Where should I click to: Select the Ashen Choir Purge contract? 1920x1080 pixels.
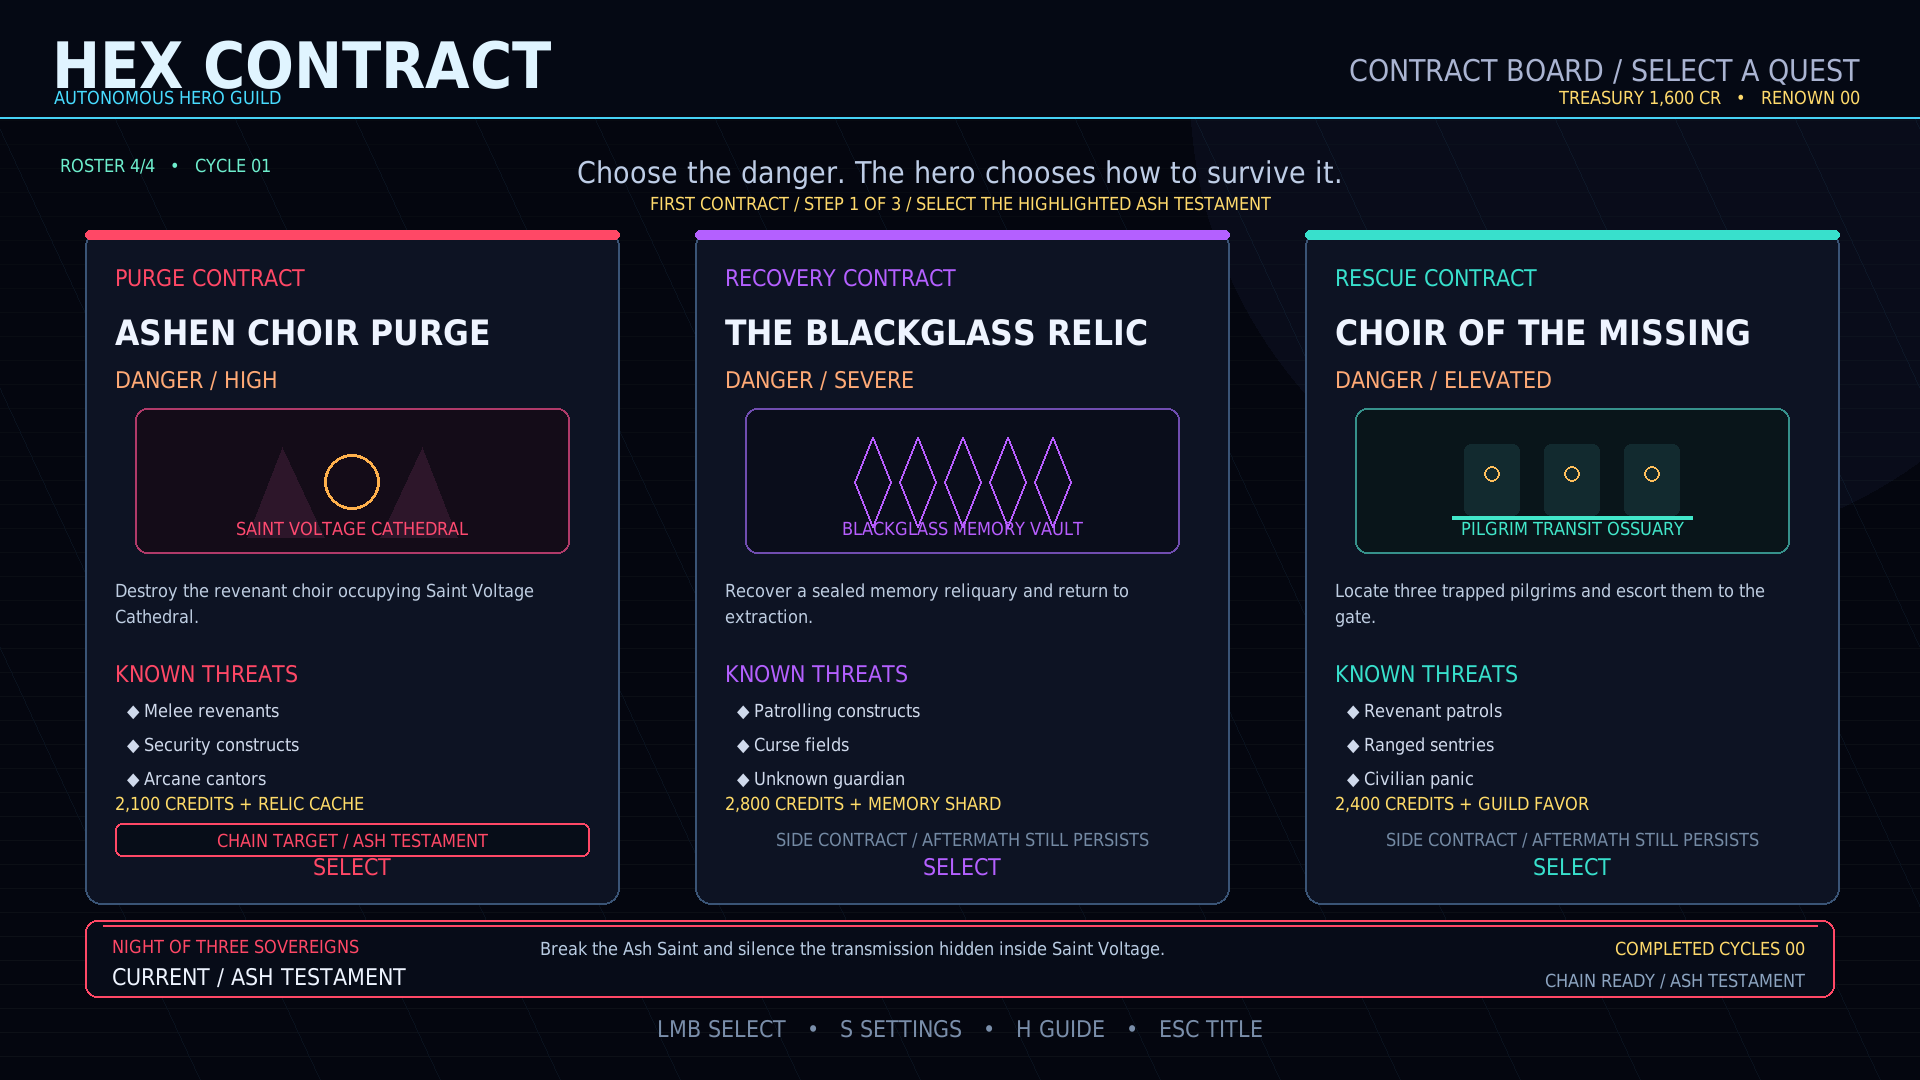tap(352, 867)
